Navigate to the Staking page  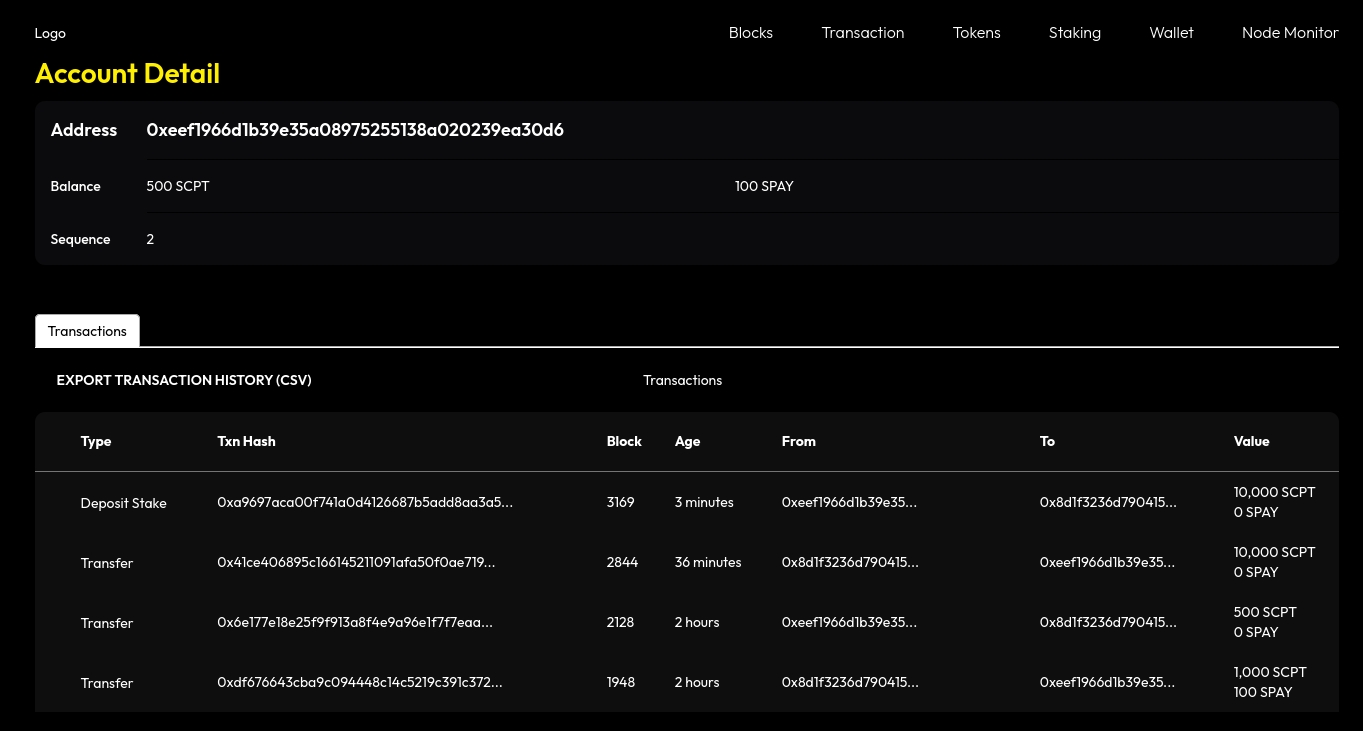(1074, 33)
